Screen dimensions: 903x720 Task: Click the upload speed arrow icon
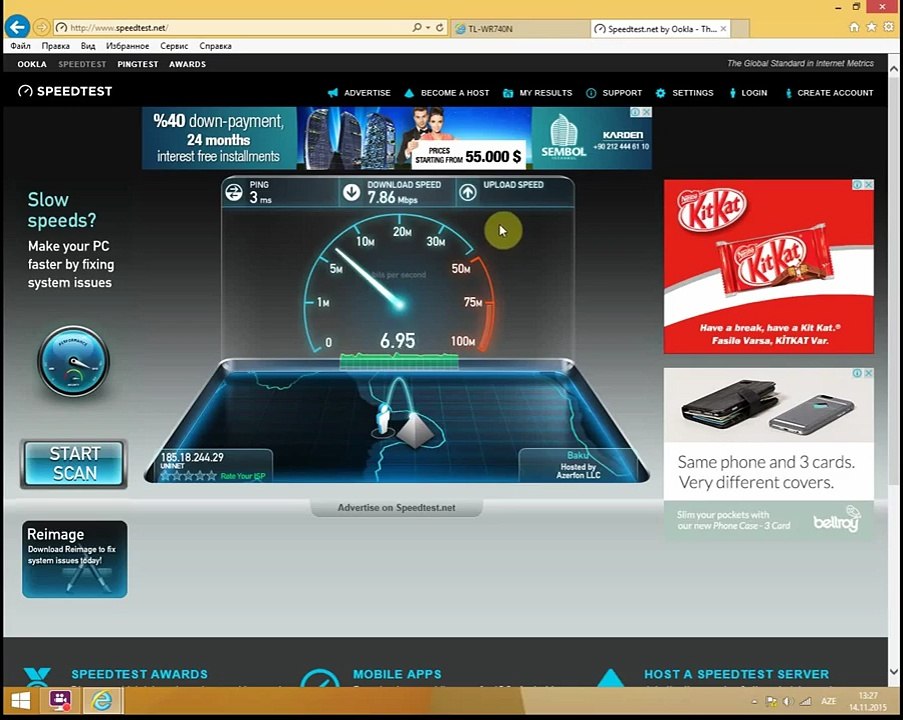[x=468, y=192]
